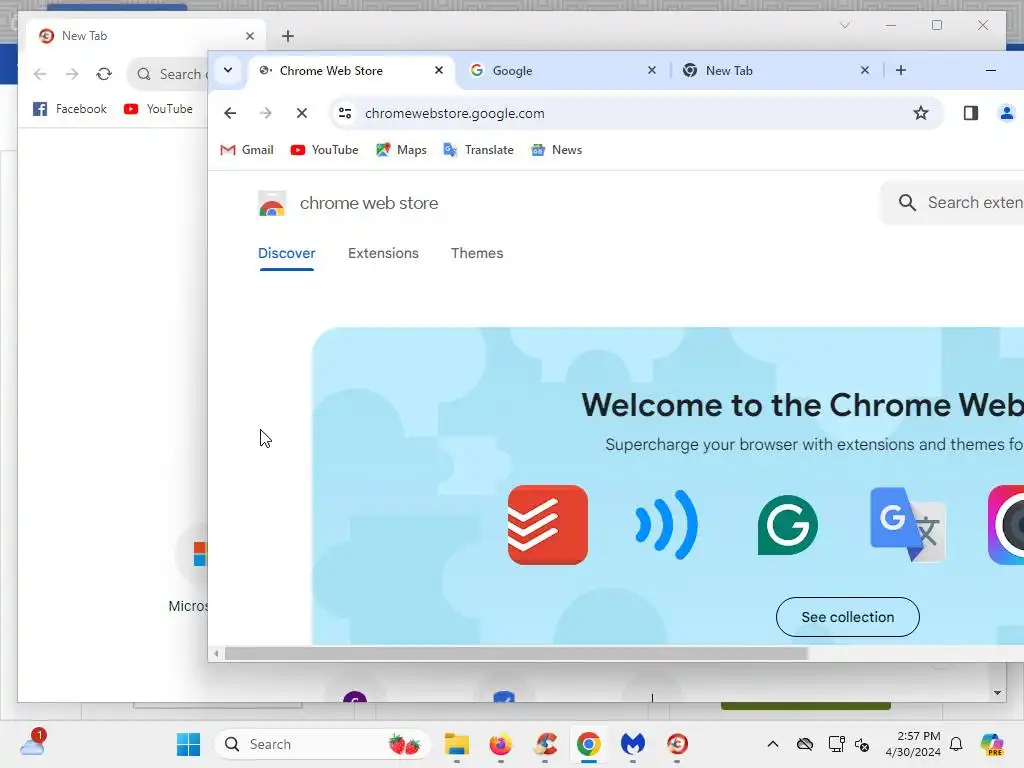
Task: Go back in Chrome
Action: pos(230,113)
